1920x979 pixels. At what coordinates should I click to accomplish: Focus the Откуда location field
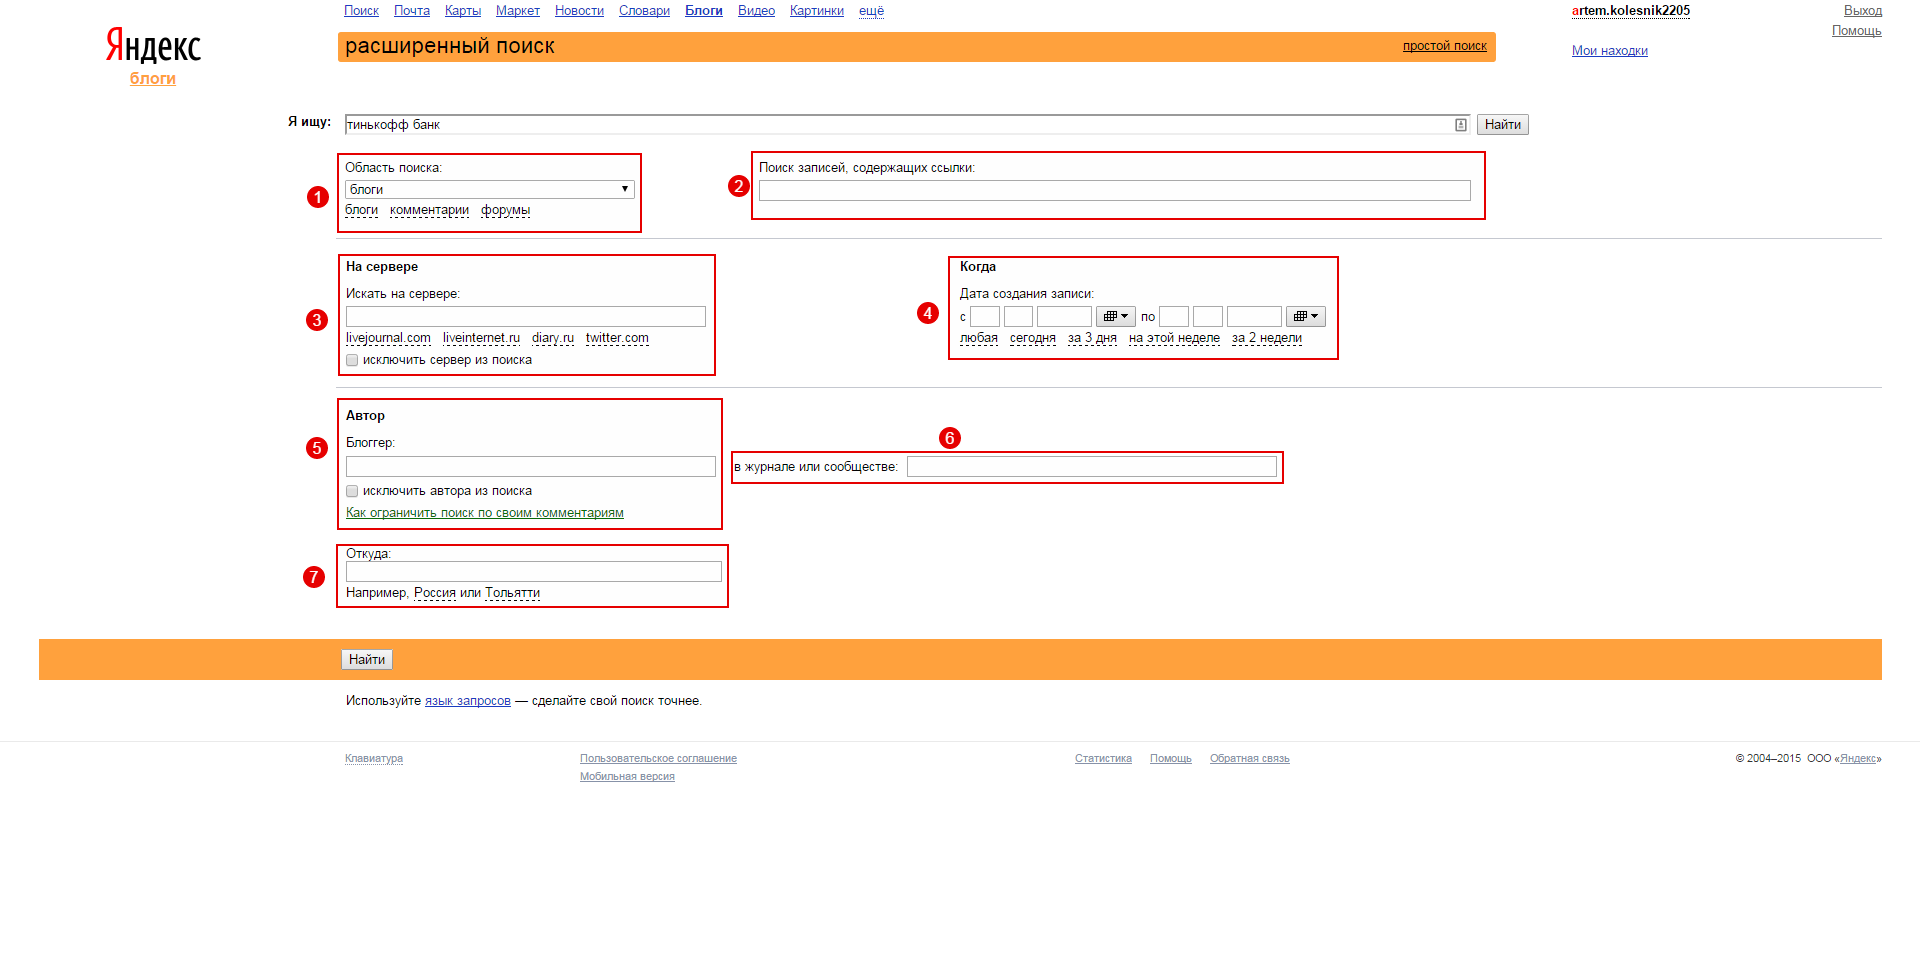coord(534,572)
